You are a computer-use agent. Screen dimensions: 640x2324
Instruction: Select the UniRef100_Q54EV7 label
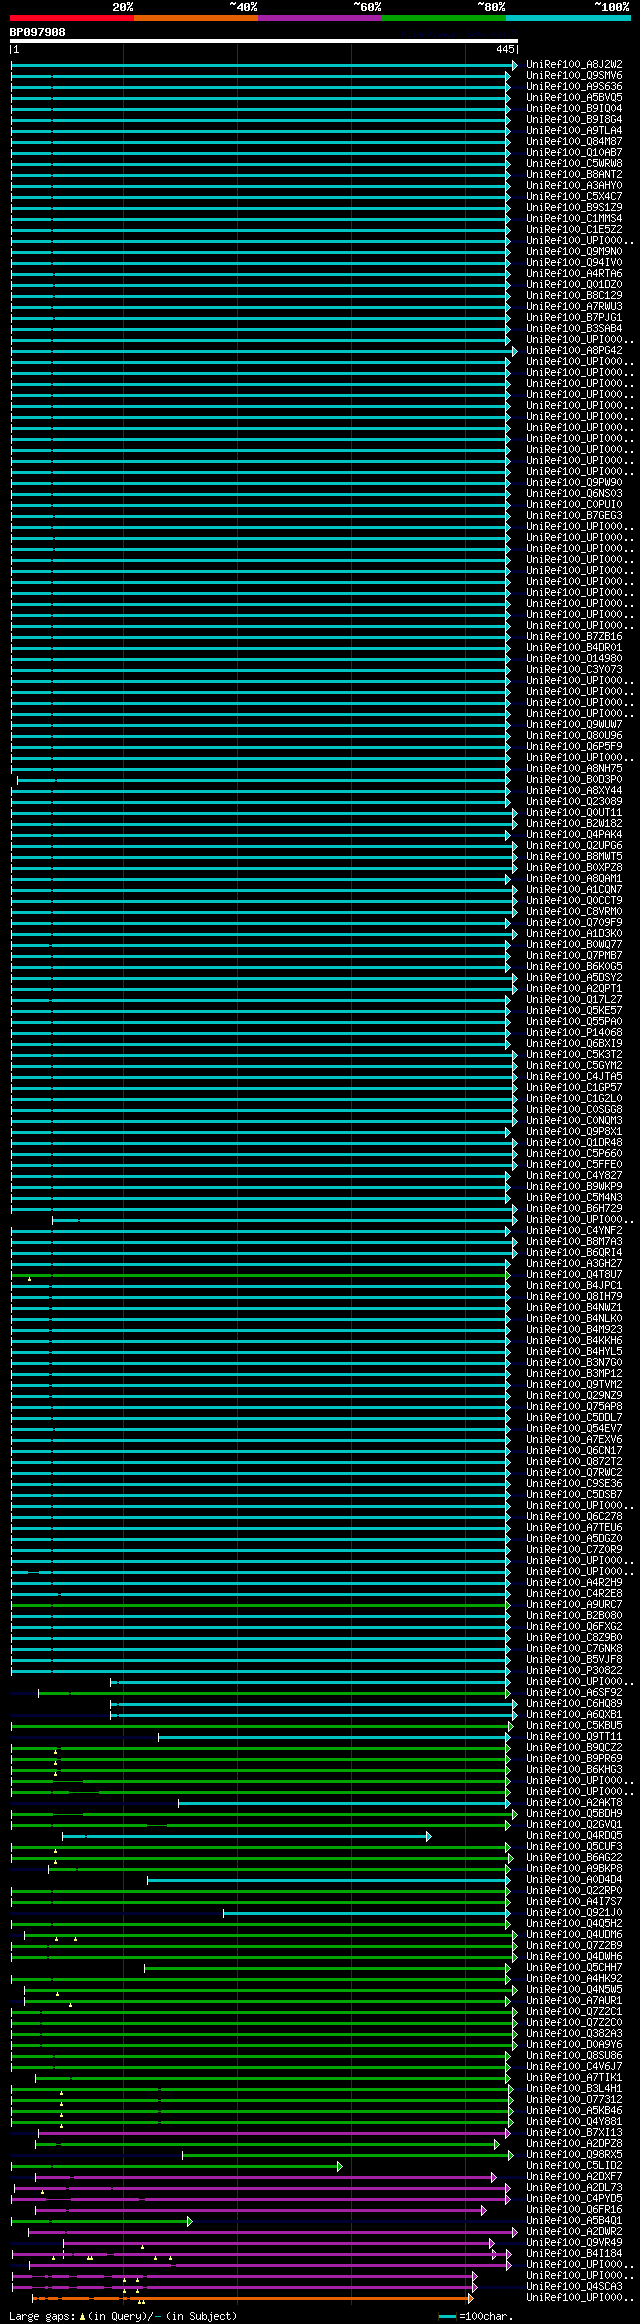pos(574,1429)
